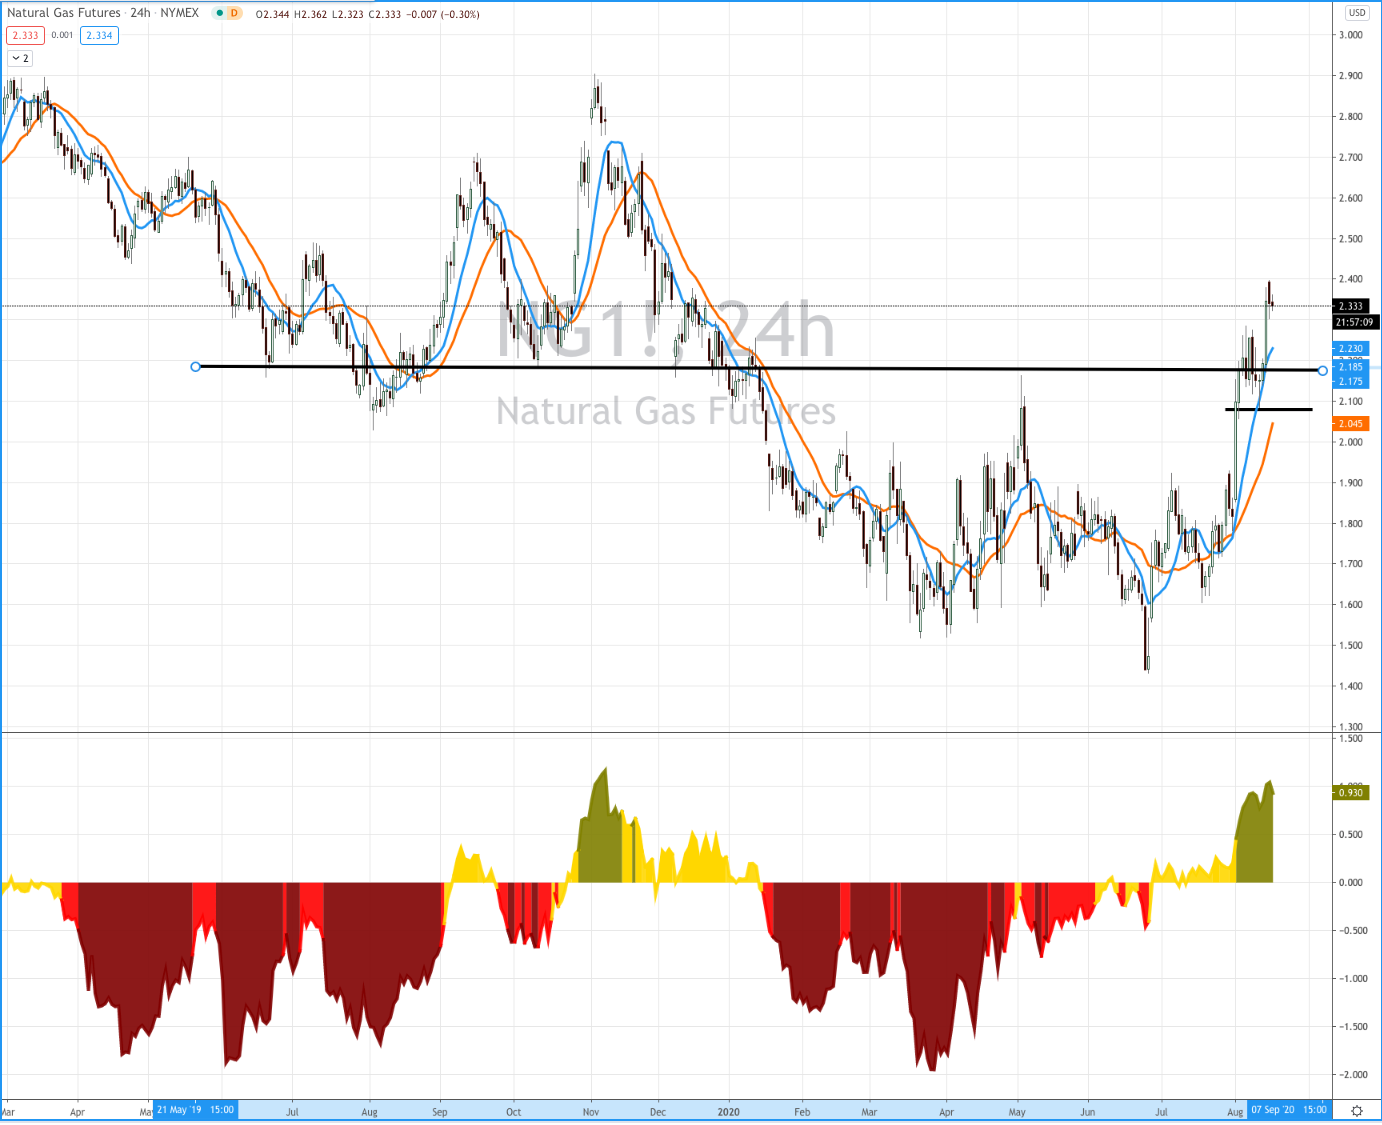Click the 21 May '19 15:00 date marker
The width and height of the screenshot is (1382, 1125).
pyautogui.click(x=195, y=1110)
